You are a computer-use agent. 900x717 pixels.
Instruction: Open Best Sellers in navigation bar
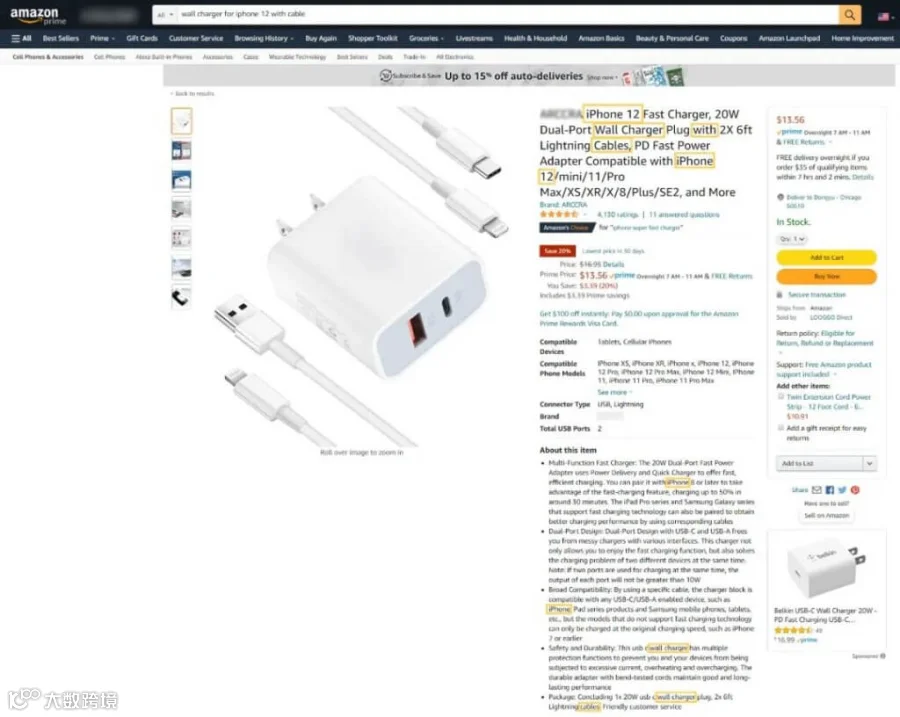pyautogui.click(x=61, y=38)
